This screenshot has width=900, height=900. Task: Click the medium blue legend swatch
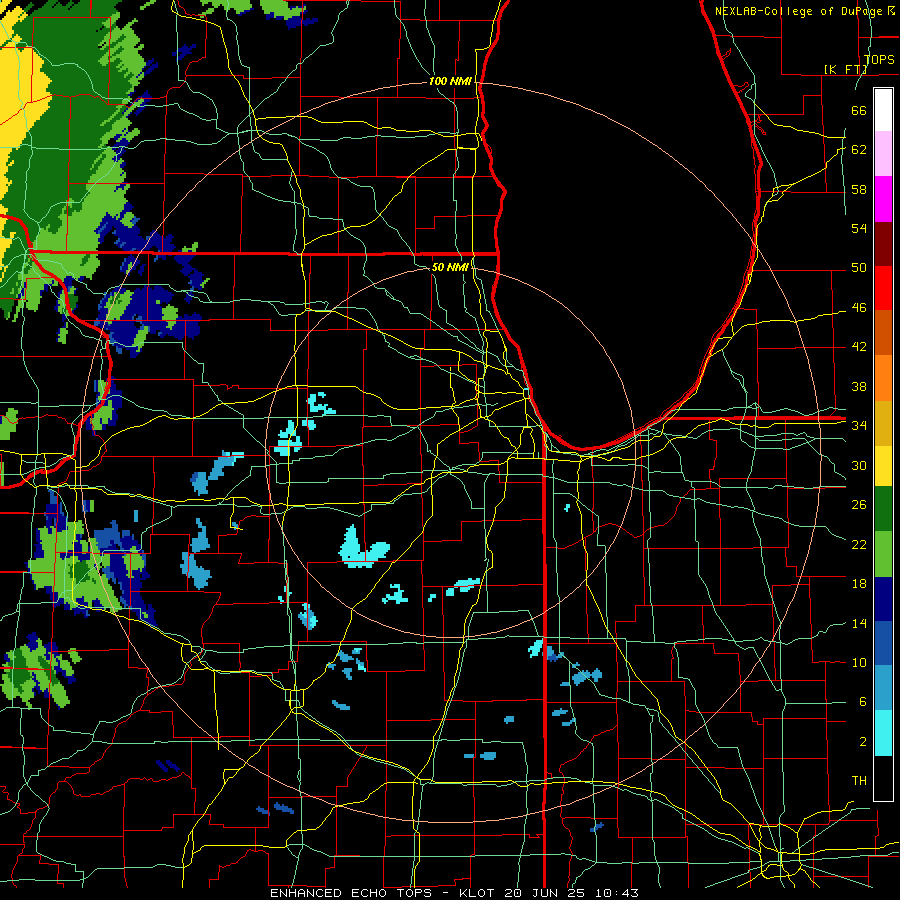pos(883,643)
